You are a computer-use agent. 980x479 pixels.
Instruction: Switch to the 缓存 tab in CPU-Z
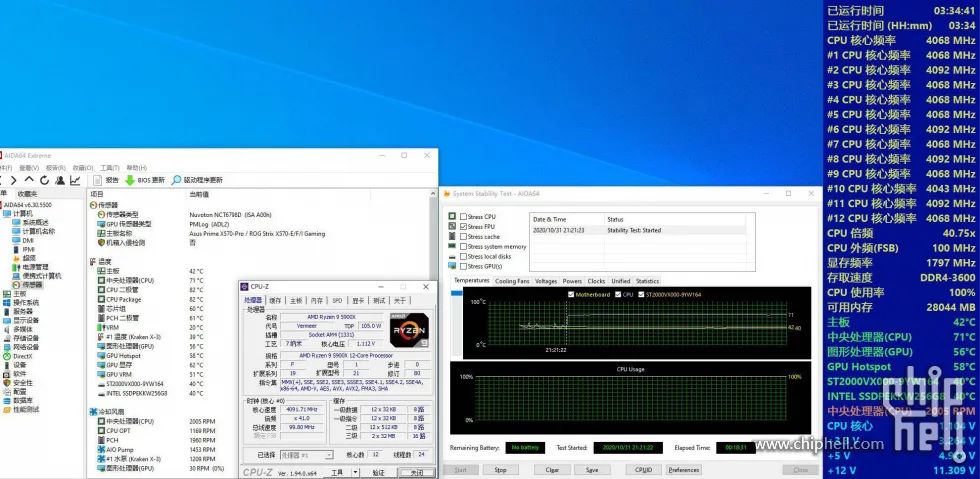point(275,301)
